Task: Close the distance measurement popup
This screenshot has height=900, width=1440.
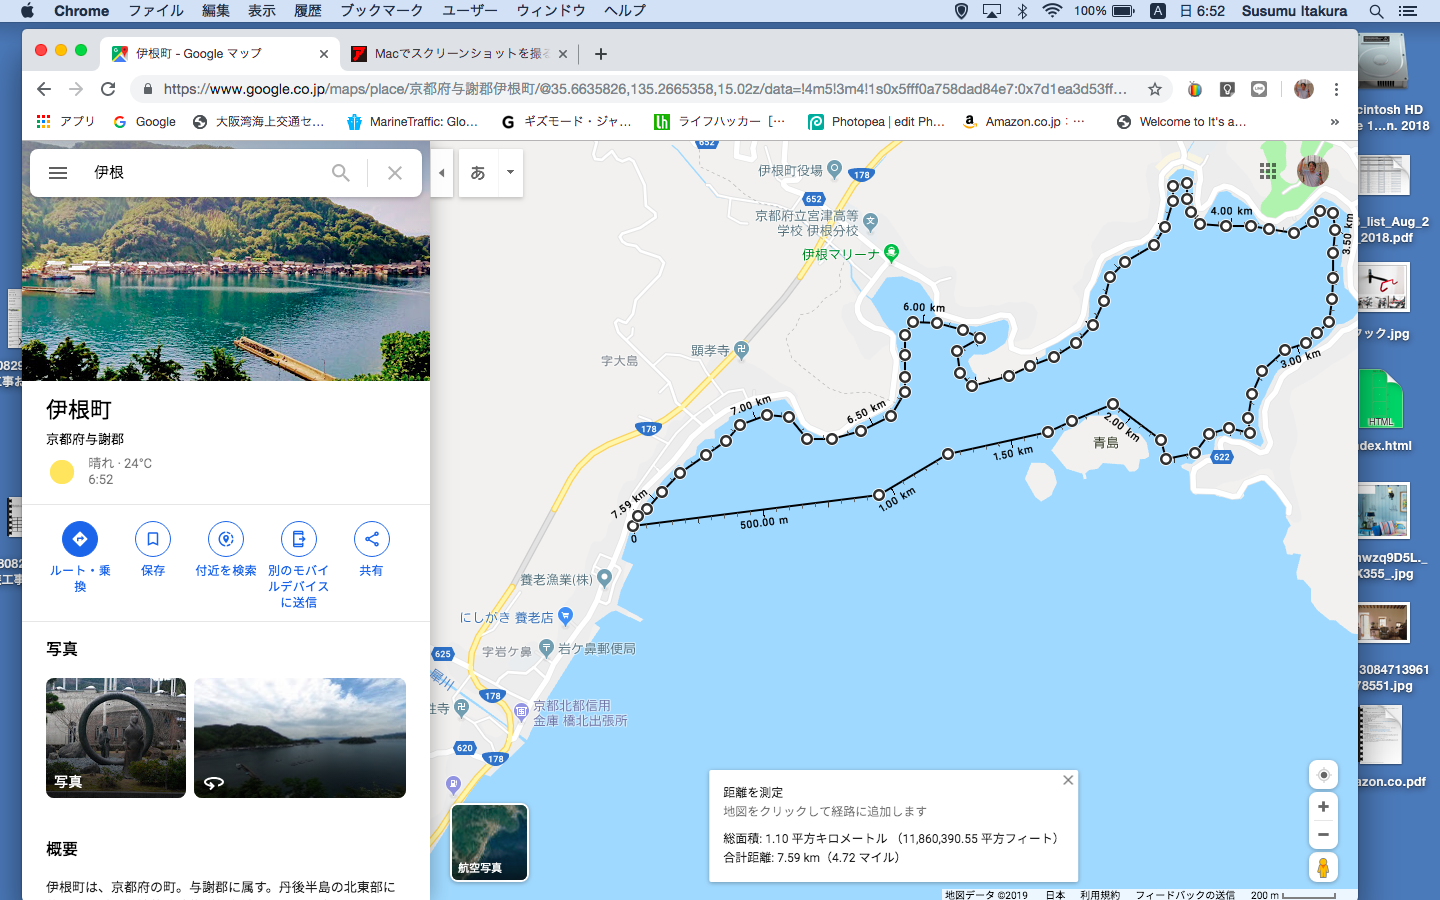Action: [x=1068, y=780]
